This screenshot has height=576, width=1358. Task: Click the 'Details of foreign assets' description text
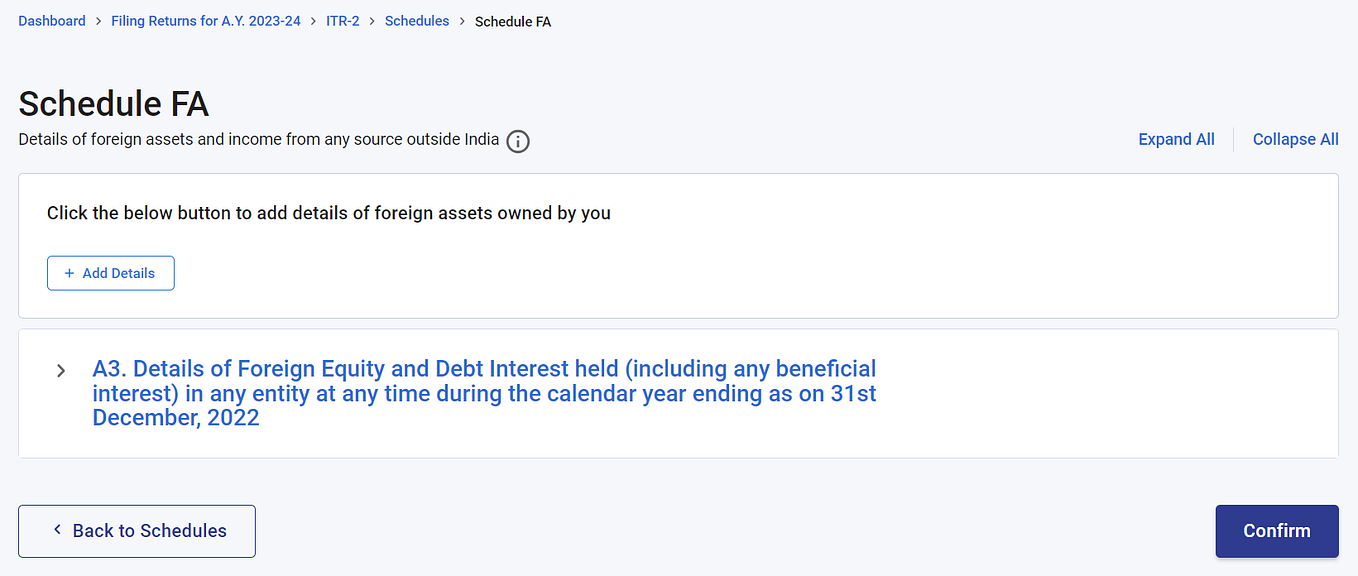click(259, 139)
